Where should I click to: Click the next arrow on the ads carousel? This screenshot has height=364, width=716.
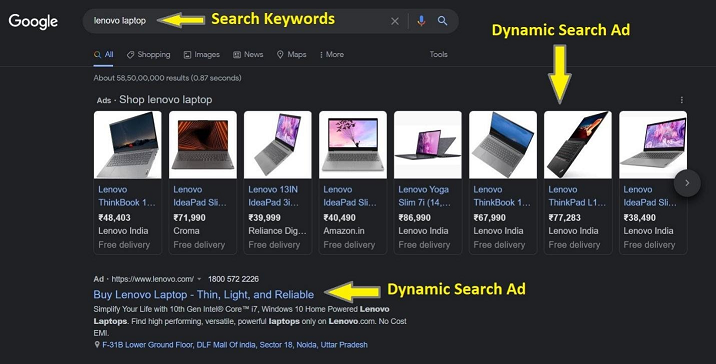tap(687, 183)
